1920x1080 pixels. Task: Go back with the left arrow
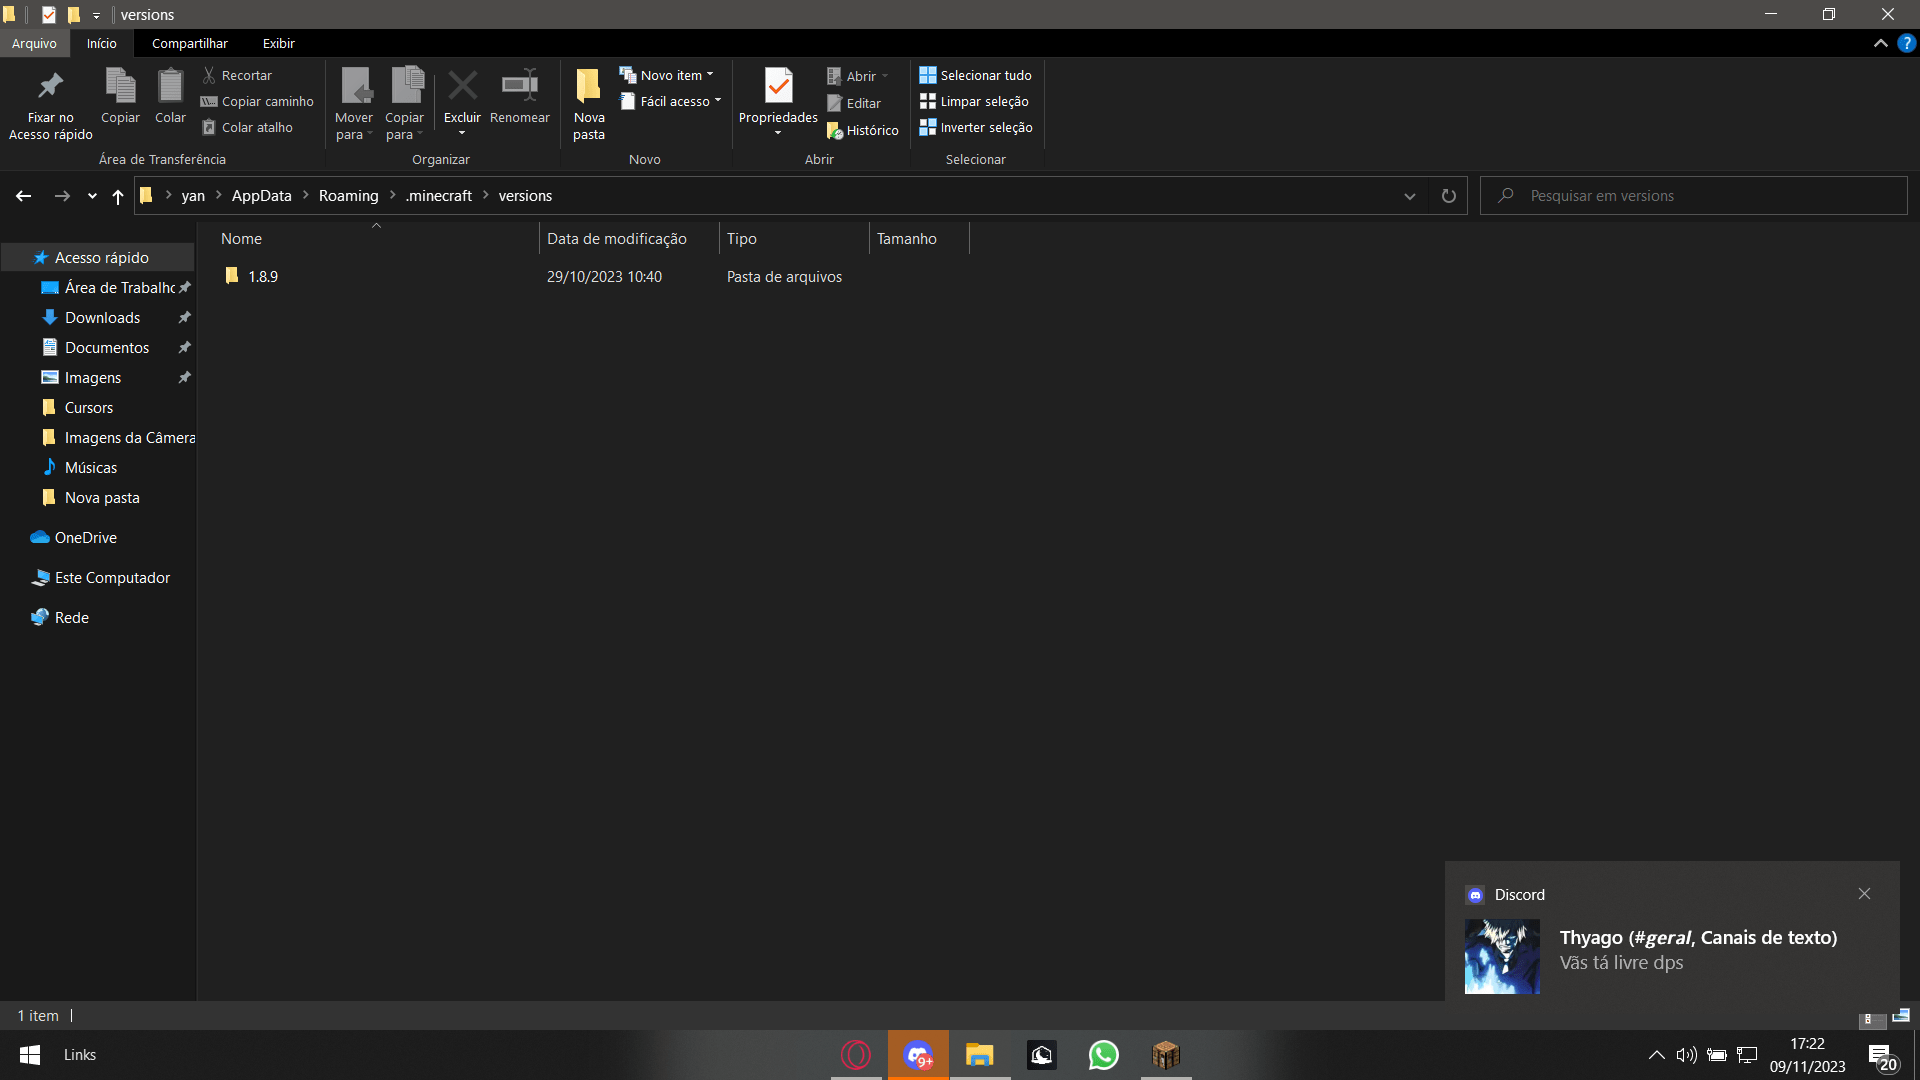tap(23, 196)
